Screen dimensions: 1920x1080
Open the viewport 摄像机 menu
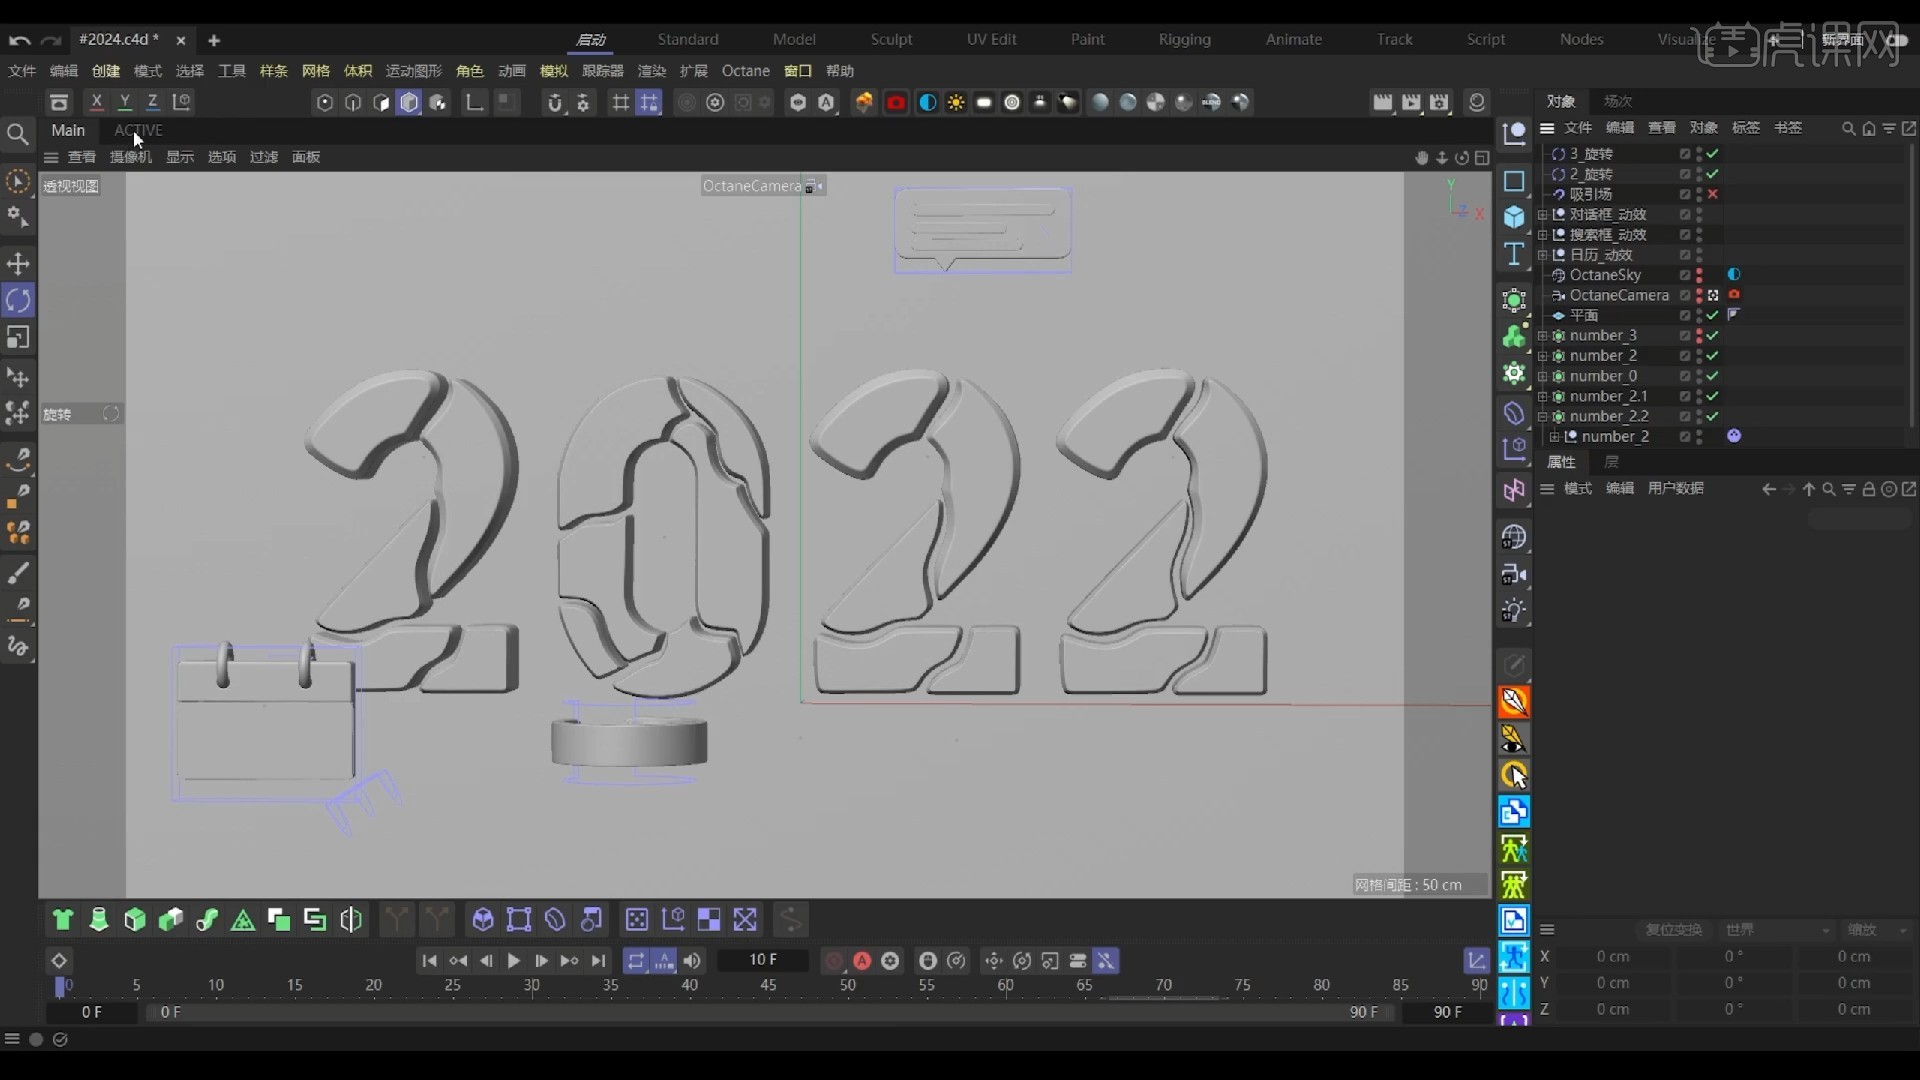point(131,157)
